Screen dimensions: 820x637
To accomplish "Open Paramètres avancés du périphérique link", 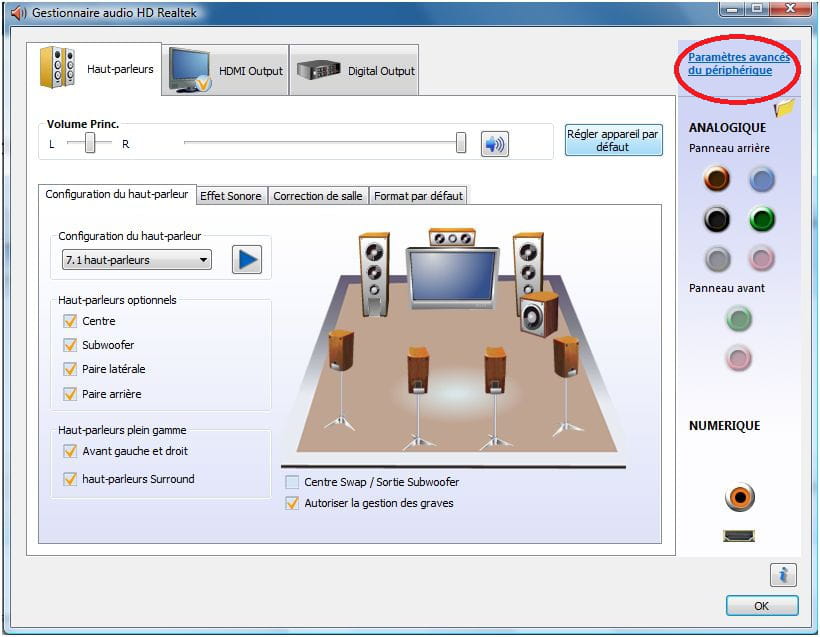I will click(x=738, y=64).
